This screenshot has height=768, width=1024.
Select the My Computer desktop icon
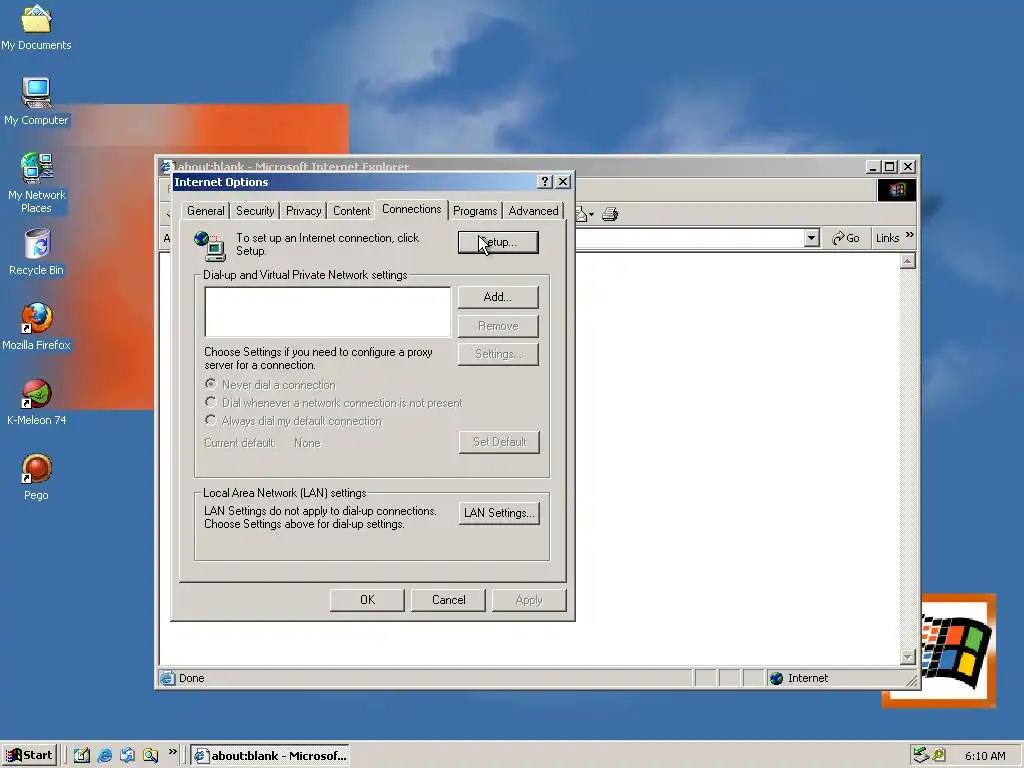click(x=36, y=101)
